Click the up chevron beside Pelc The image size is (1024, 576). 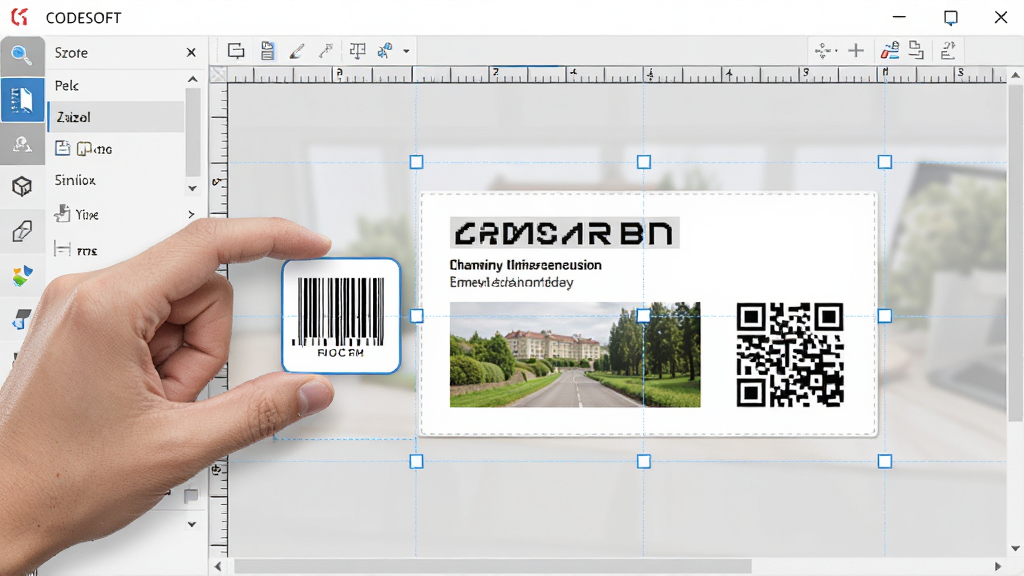193,79
